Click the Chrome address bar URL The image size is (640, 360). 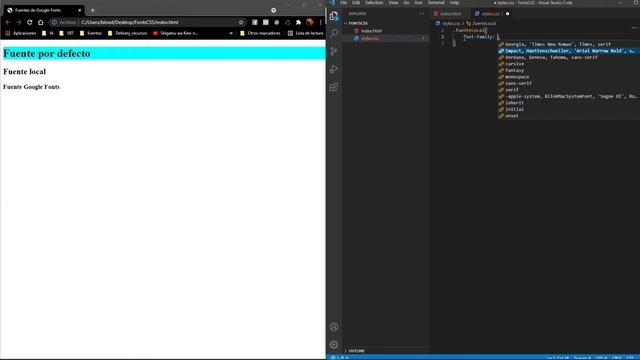tap(130, 22)
